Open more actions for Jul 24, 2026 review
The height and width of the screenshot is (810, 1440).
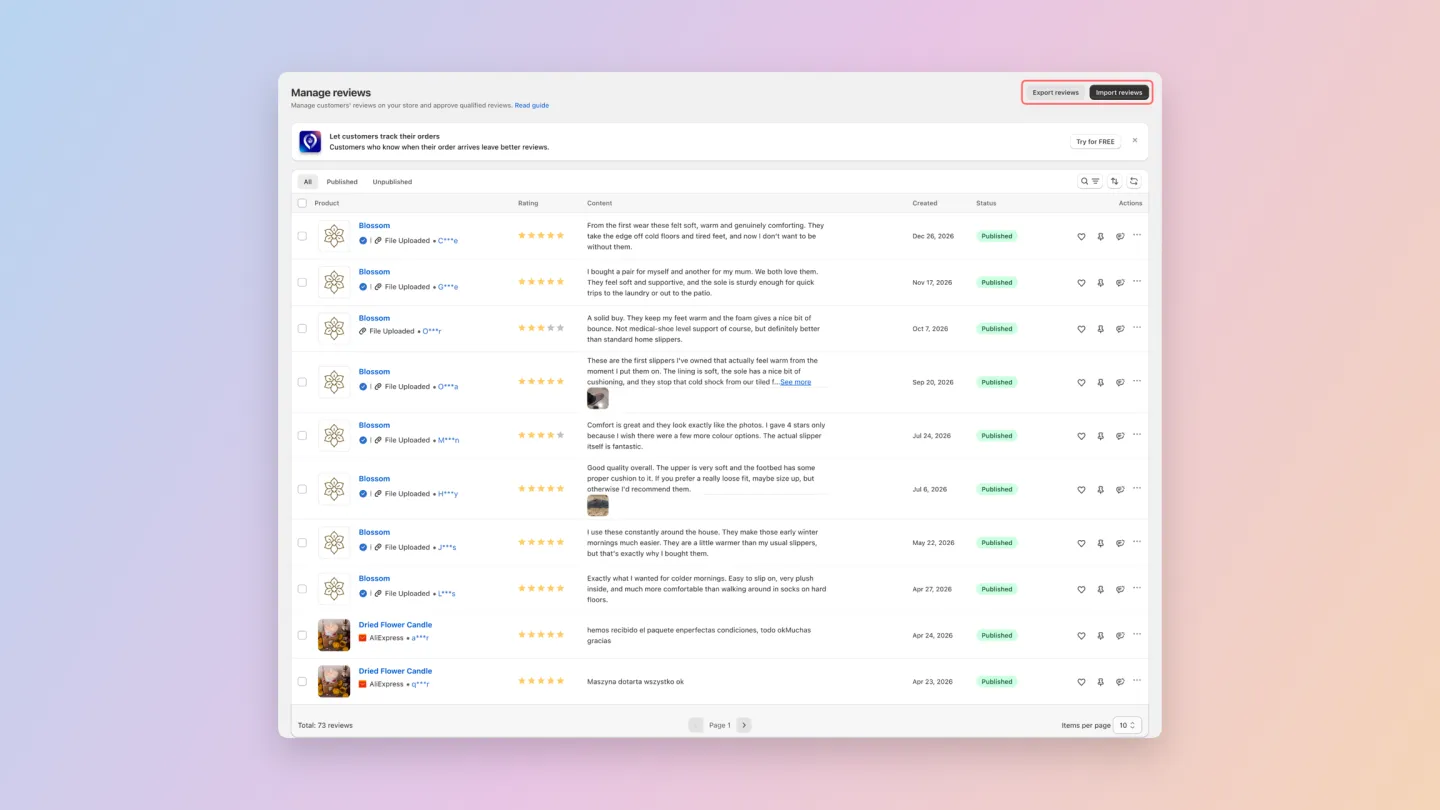tap(1137, 435)
